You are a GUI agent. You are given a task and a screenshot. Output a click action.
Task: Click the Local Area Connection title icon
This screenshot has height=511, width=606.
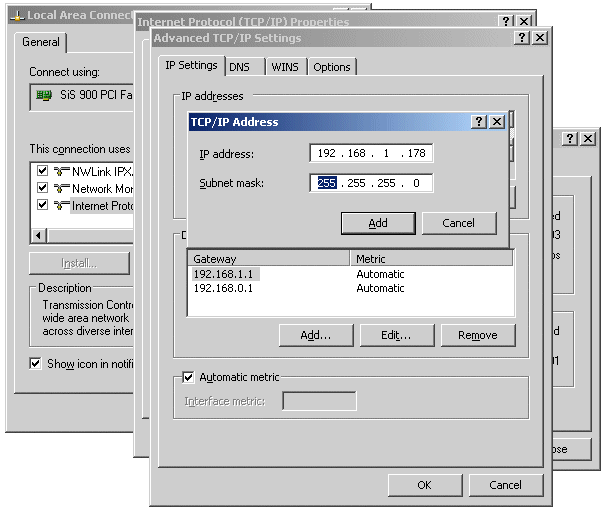coord(17,15)
